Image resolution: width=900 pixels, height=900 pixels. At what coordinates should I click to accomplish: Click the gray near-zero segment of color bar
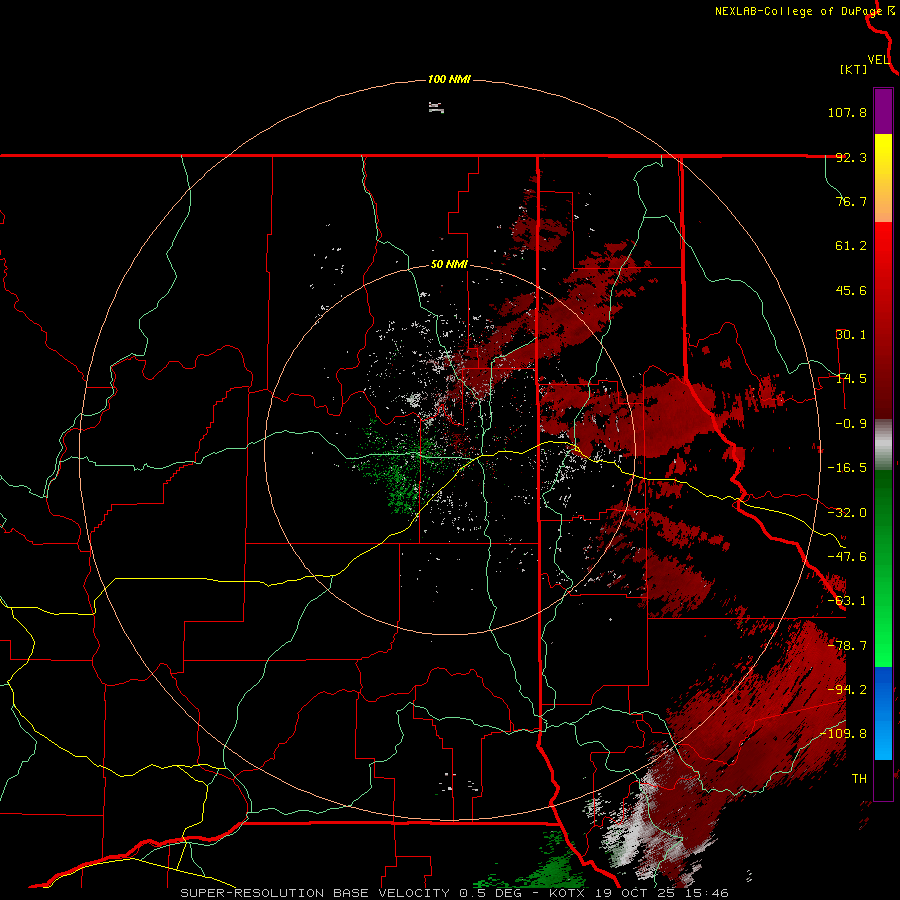883,445
